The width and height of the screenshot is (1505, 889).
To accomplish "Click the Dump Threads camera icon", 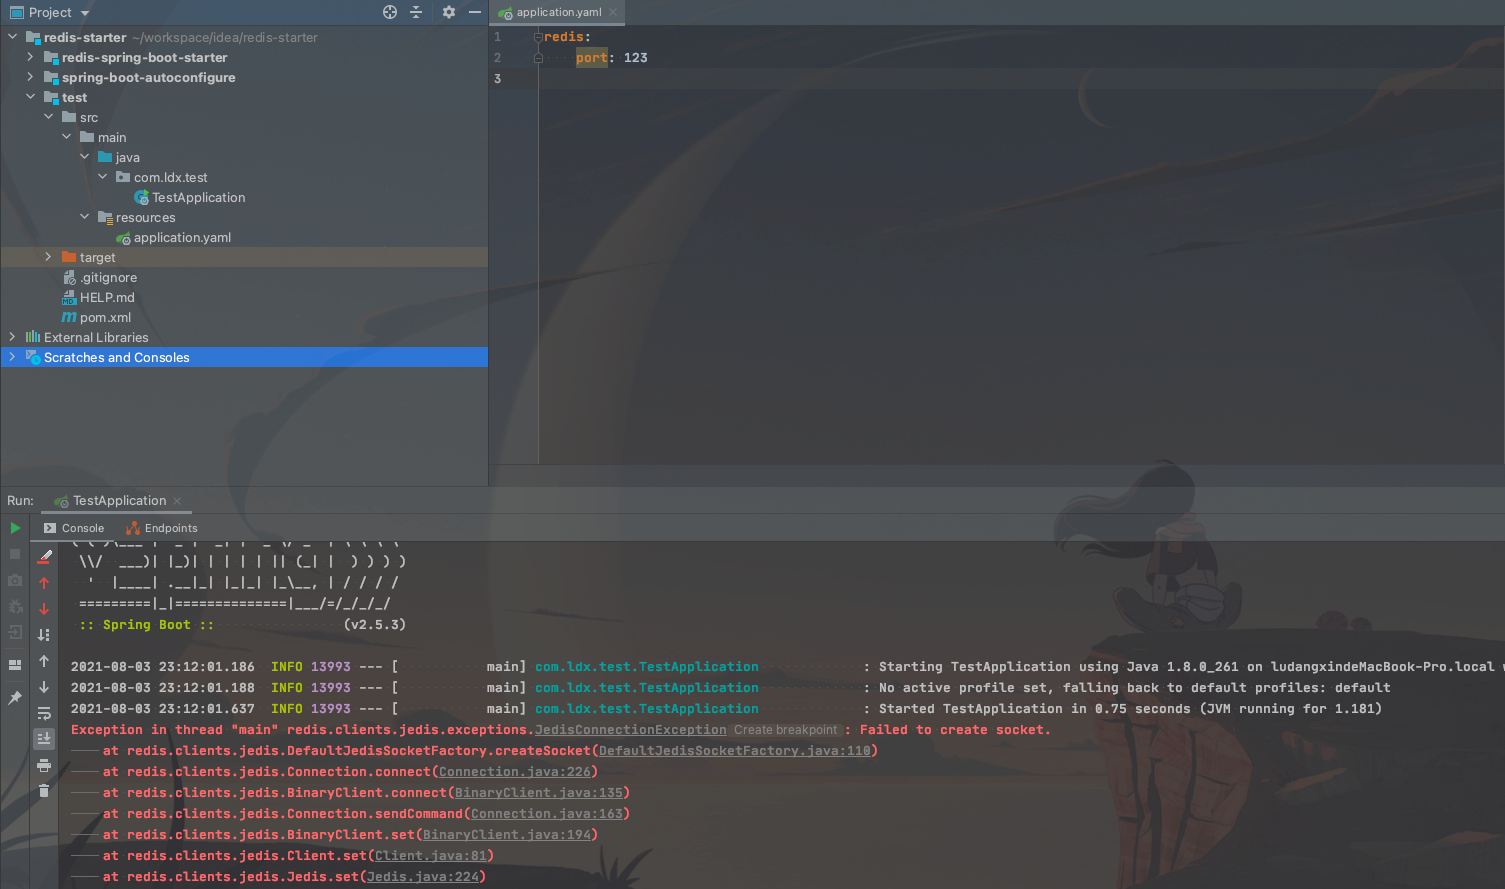I will [15, 580].
